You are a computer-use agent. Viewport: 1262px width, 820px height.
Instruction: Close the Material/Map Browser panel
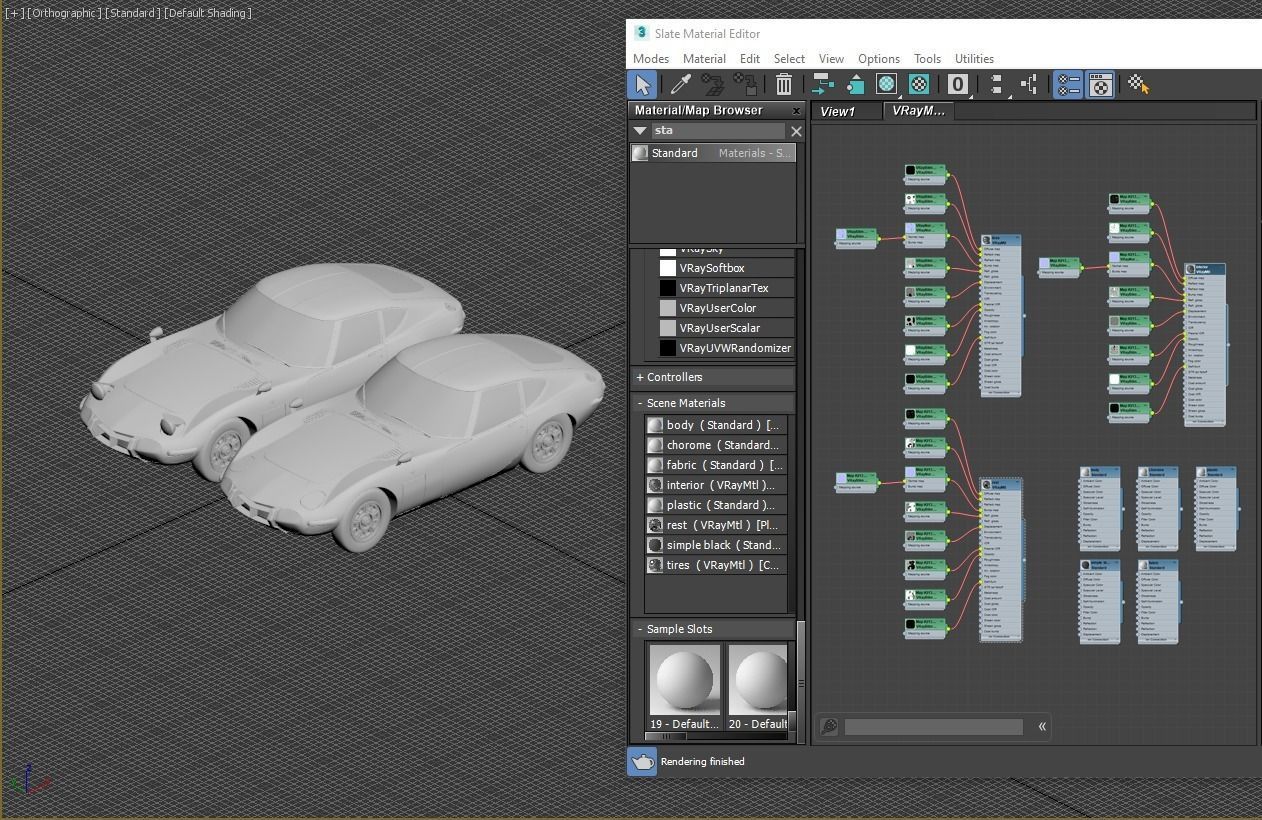point(797,111)
